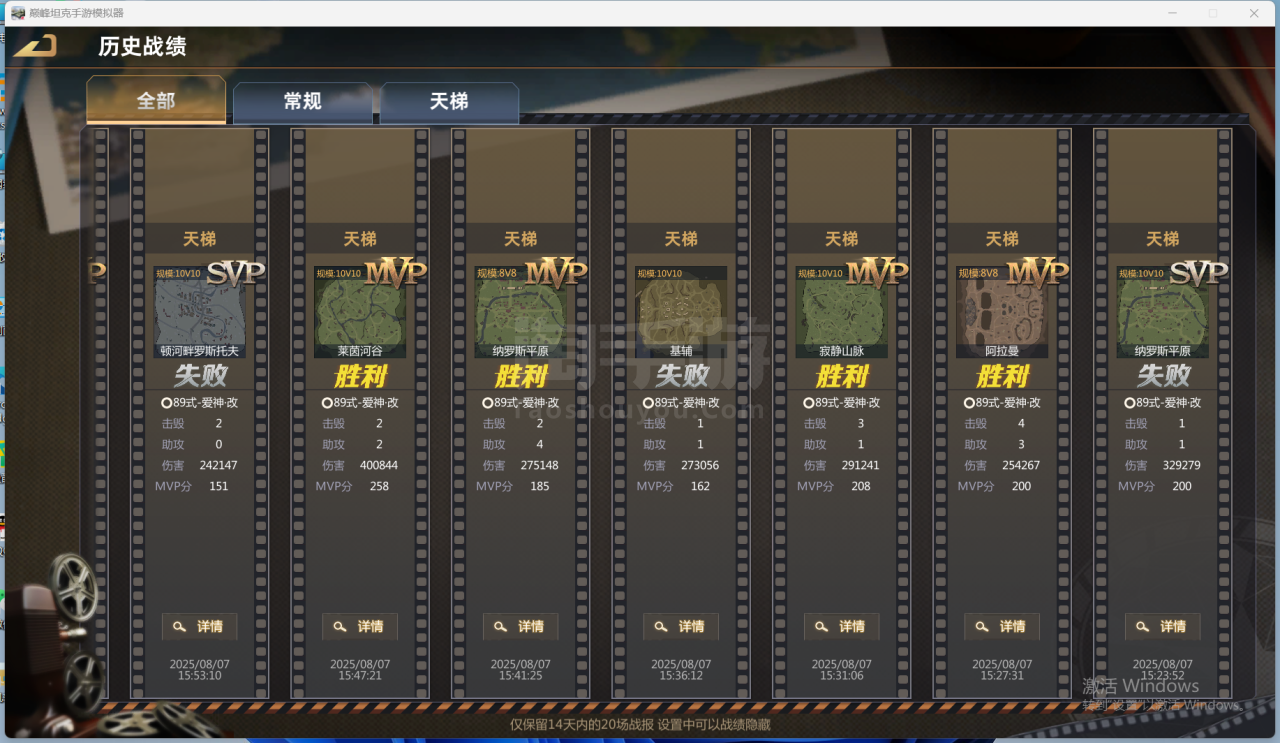Click the MVP badge on the 阿拉曼 card
Screen dimensions: 1280x743
pos(1038,273)
